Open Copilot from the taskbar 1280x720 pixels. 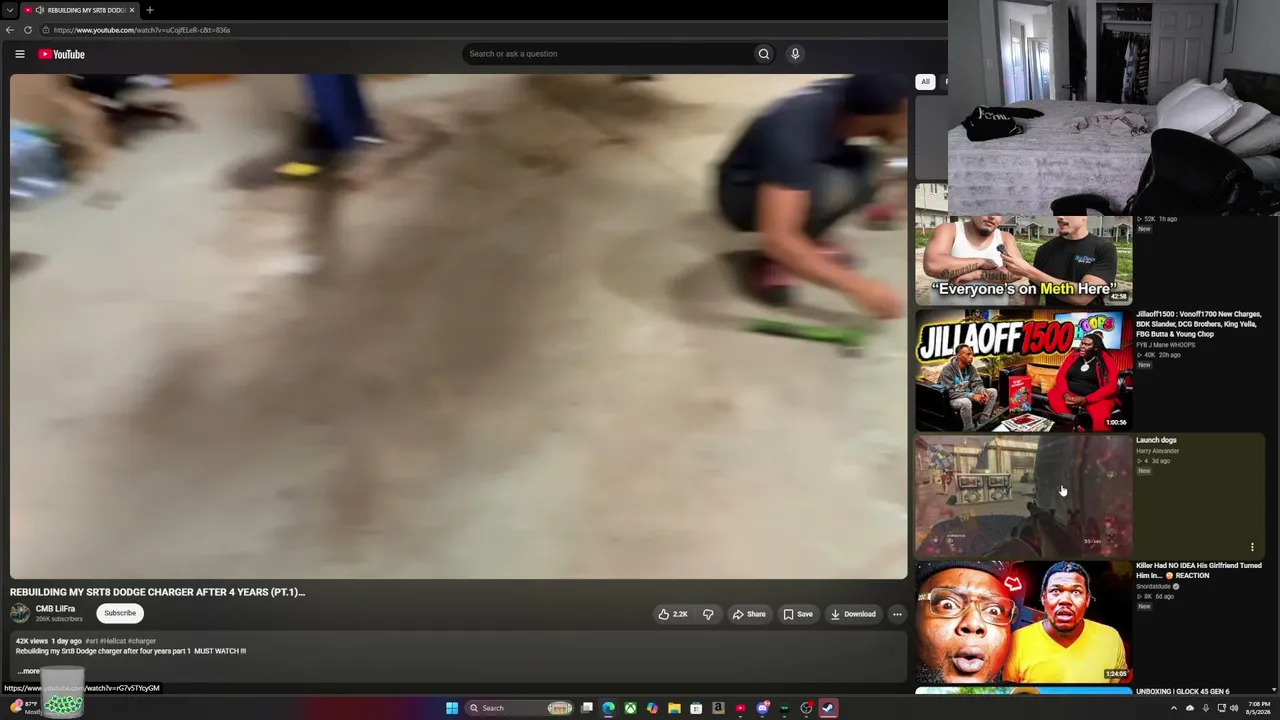pyautogui.click(x=653, y=708)
